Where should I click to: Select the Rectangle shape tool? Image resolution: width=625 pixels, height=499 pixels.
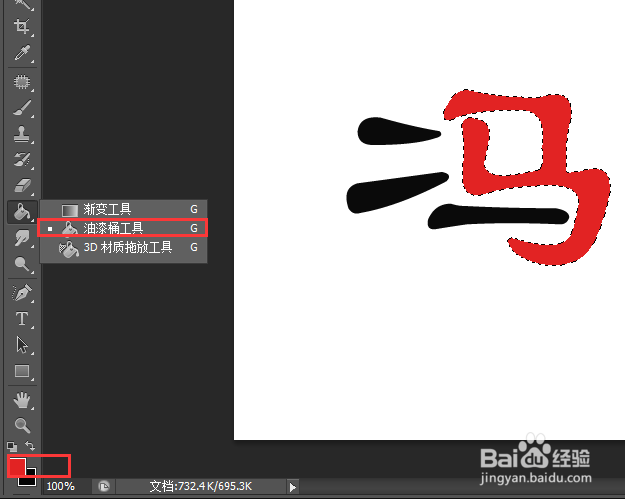[22, 371]
